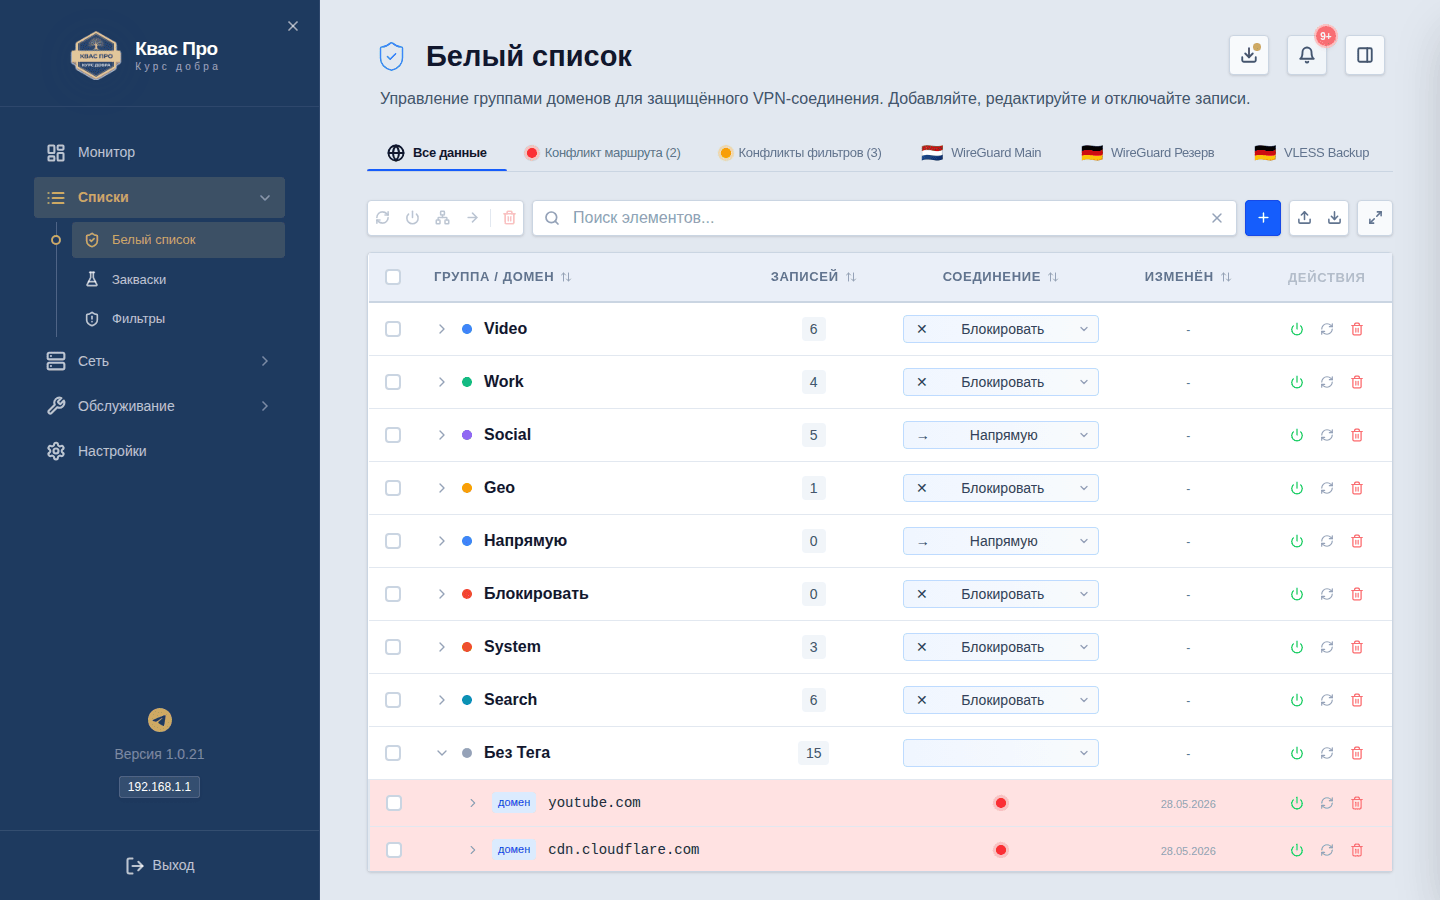This screenshot has height=900, width=1440.
Task: Open the Конфликты фильтров (3) tab
Action: (800, 153)
